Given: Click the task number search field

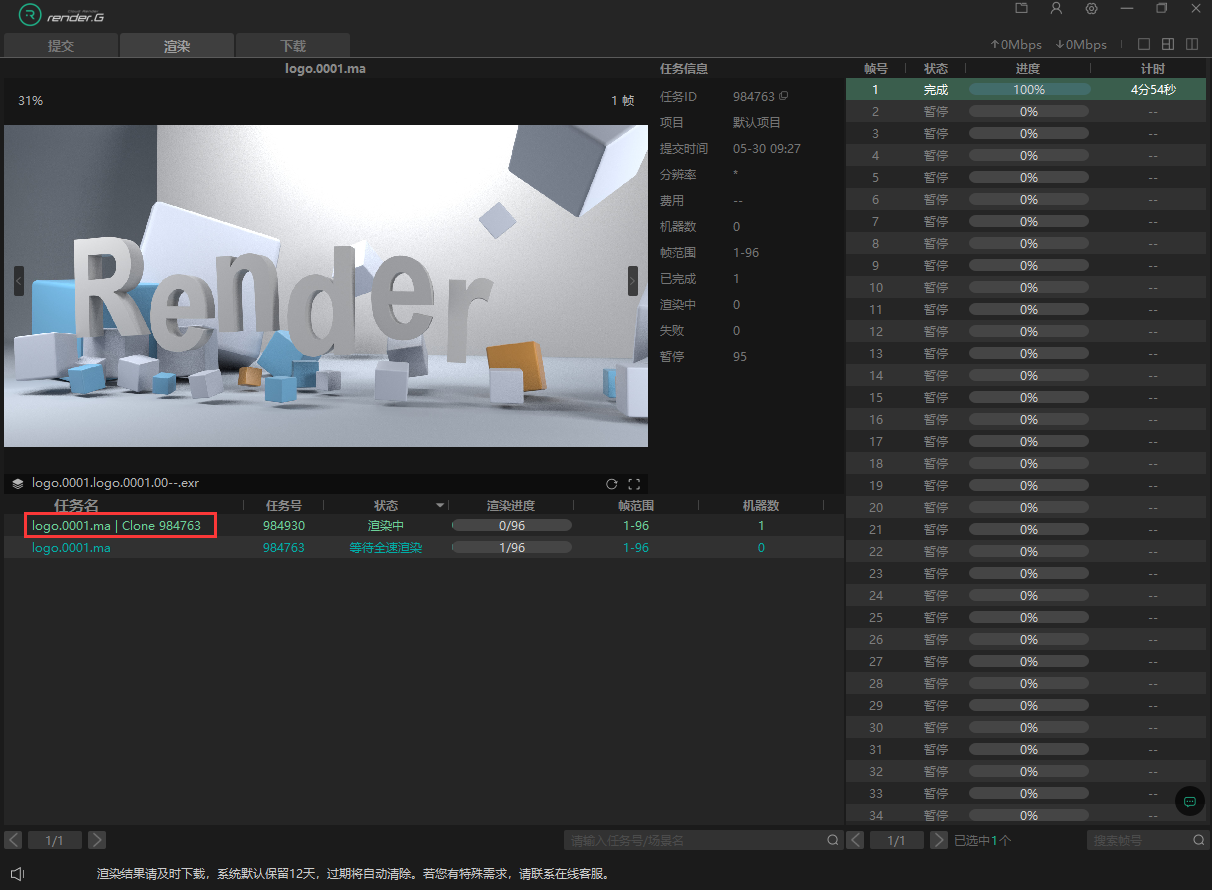Looking at the screenshot, I should [x=695, y=841].
